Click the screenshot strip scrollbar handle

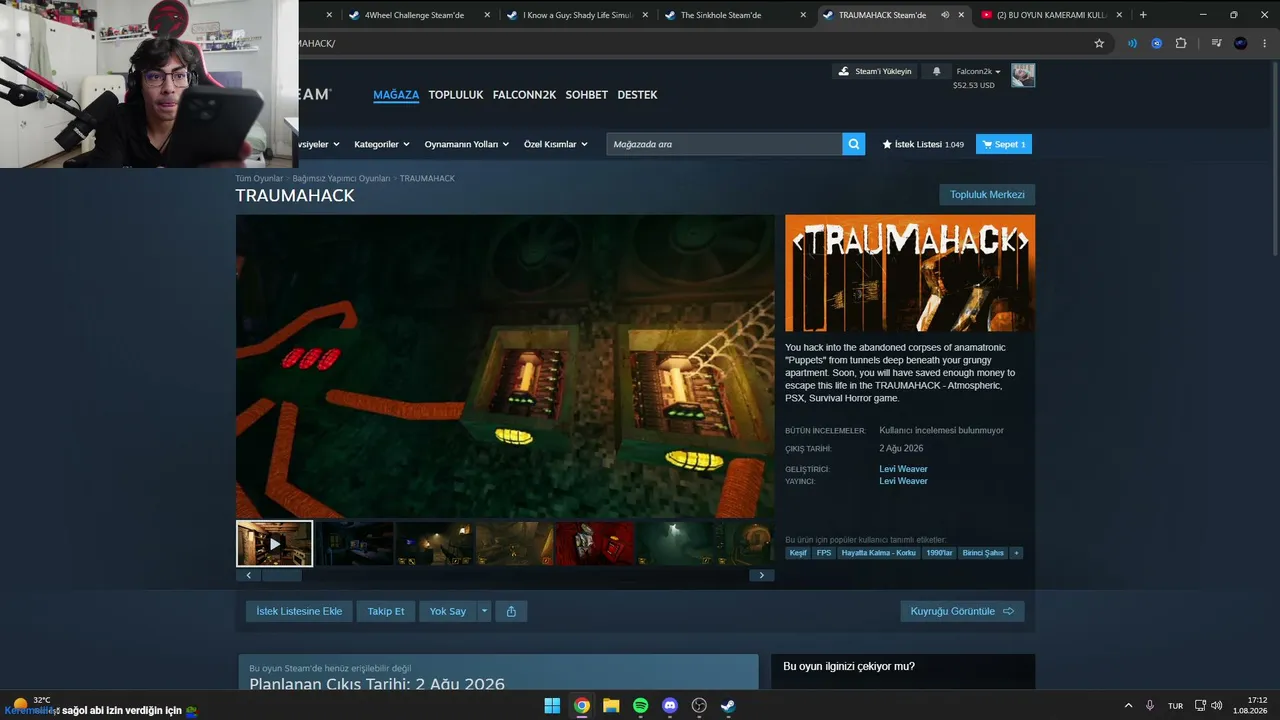point(281,575)
